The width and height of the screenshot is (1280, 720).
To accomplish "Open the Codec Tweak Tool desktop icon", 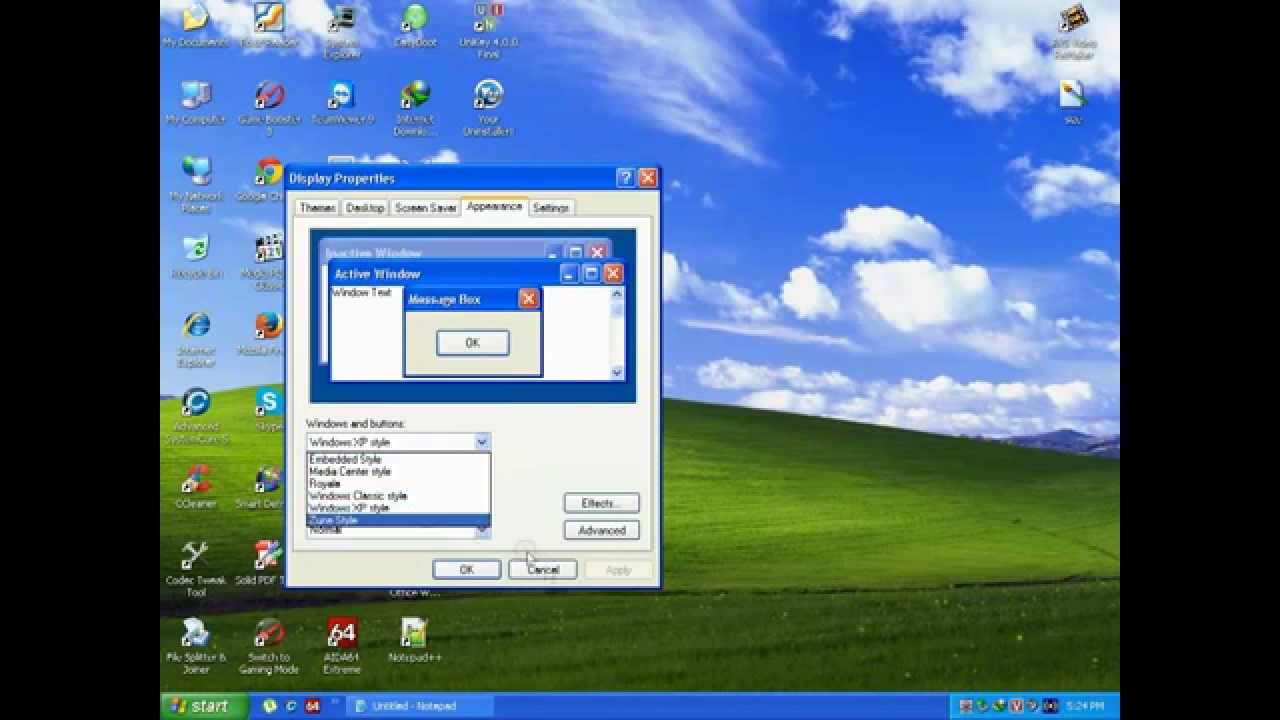I will pos(196,569).
